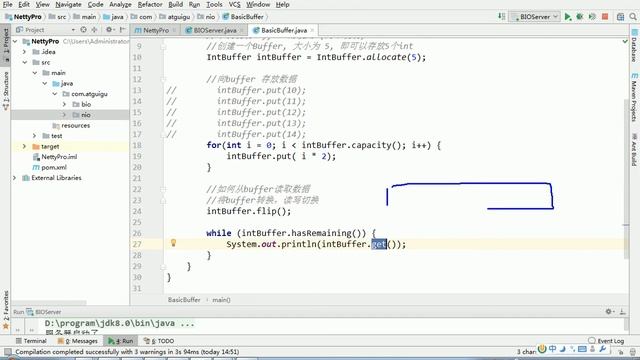Open Search Everywhere magnifier icon
640x360 pixels.
633,17
